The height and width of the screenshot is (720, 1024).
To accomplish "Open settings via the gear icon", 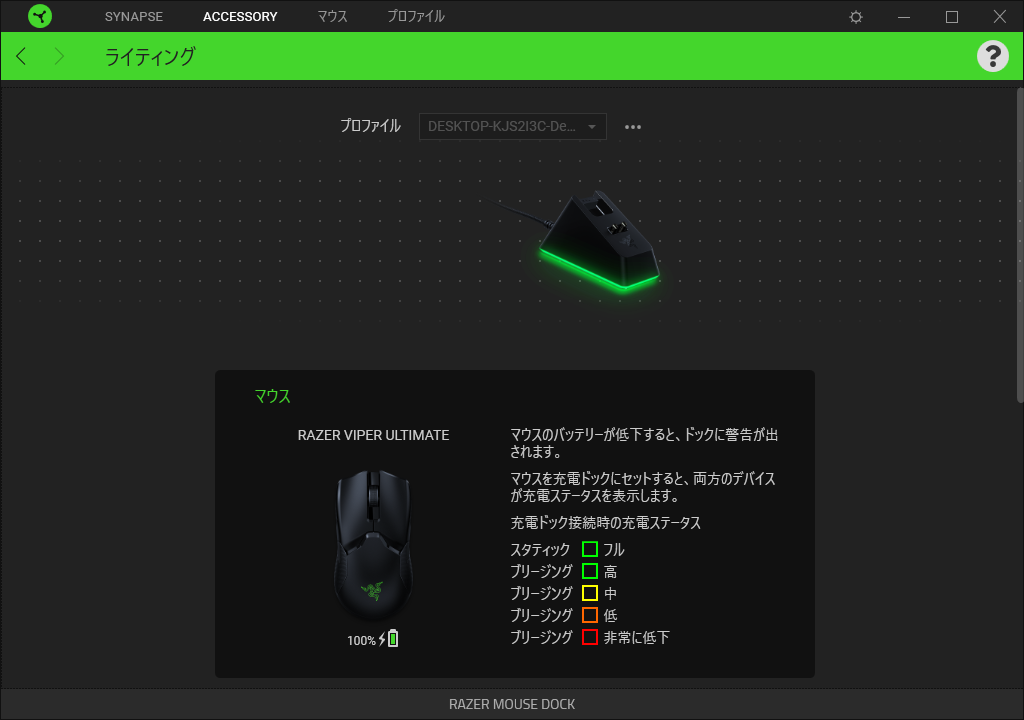I will (x=856, y=17).
